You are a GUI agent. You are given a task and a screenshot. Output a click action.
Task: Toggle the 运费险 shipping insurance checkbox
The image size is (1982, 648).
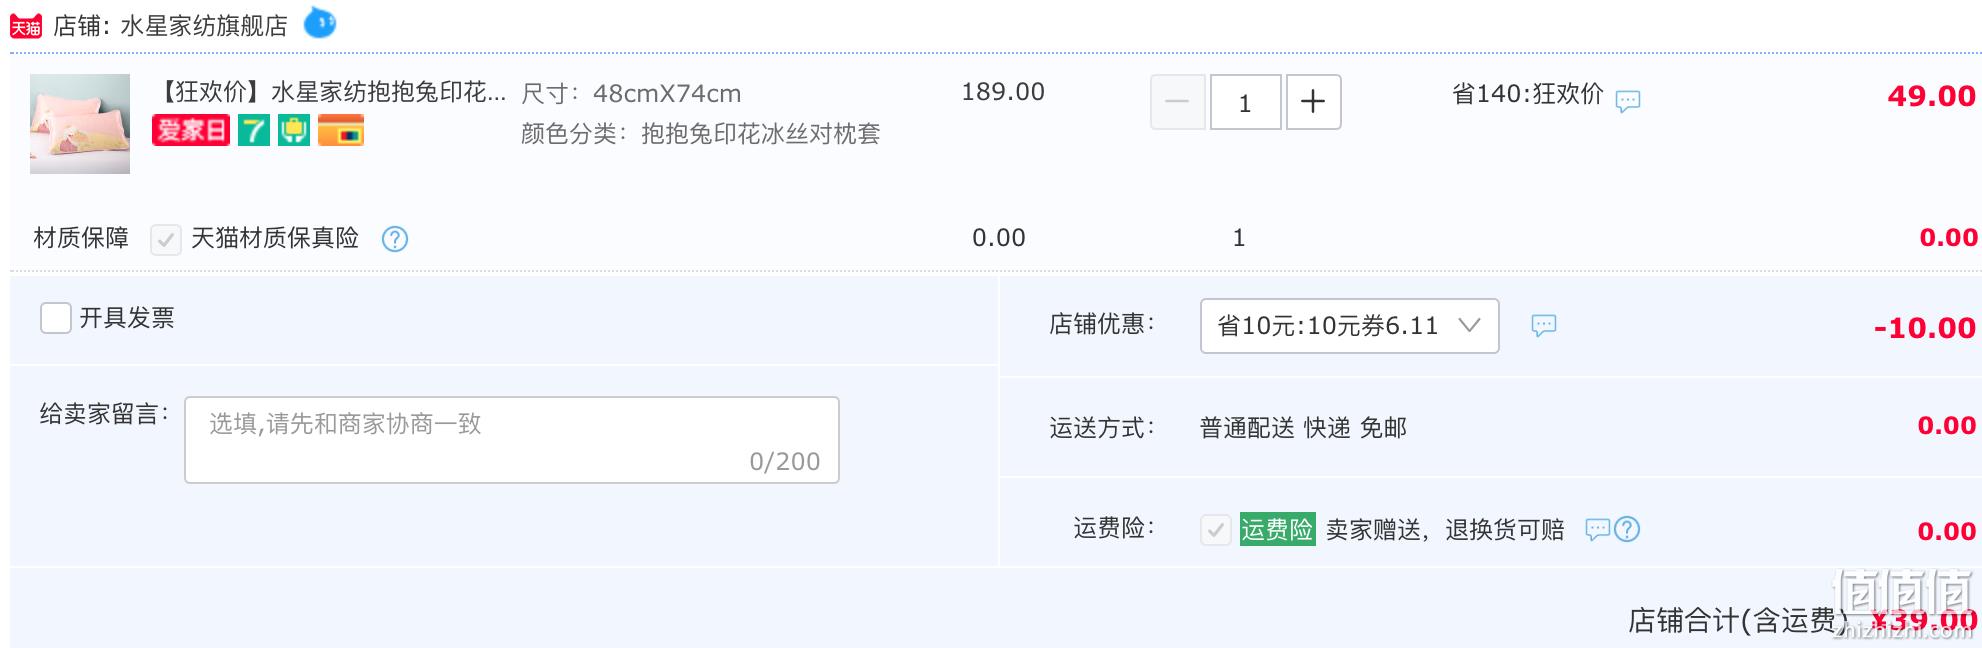pyautogui.click(x=1216, y=529)
